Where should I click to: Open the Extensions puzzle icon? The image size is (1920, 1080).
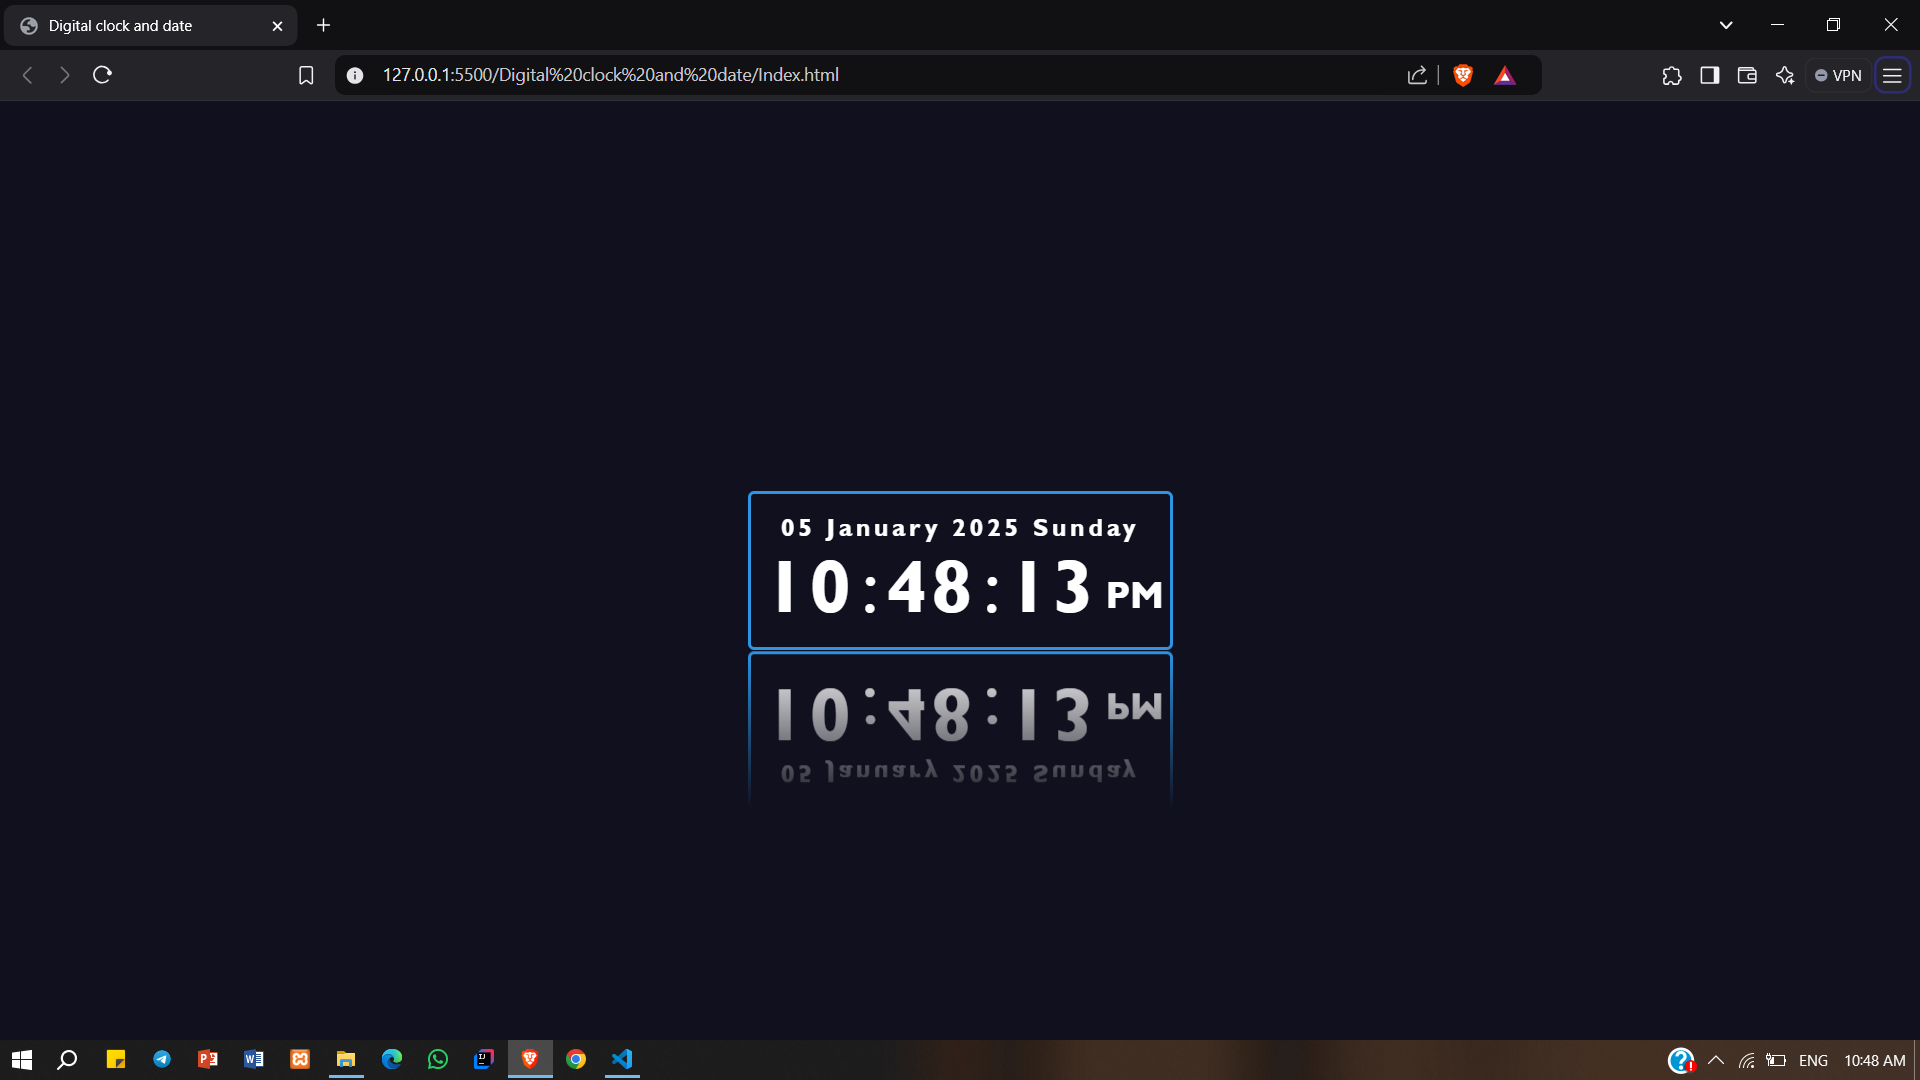tap(1672, 75)
